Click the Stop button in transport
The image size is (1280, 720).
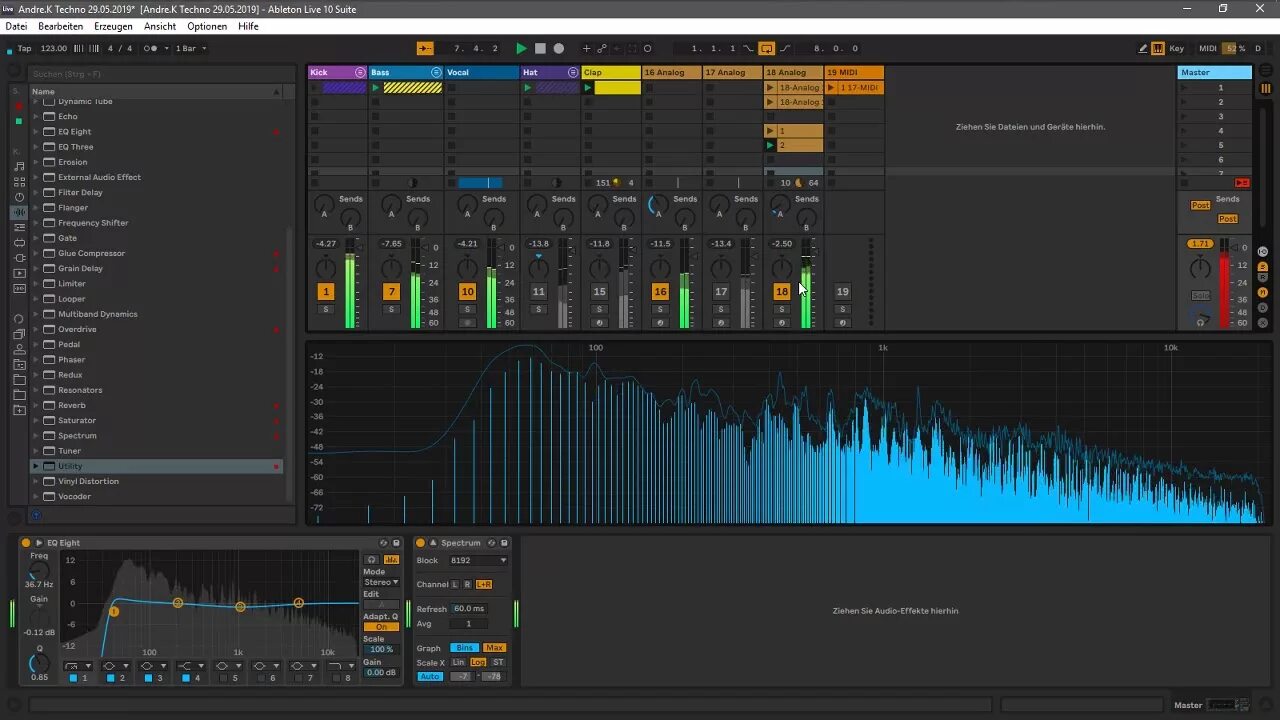coord(540,48)
